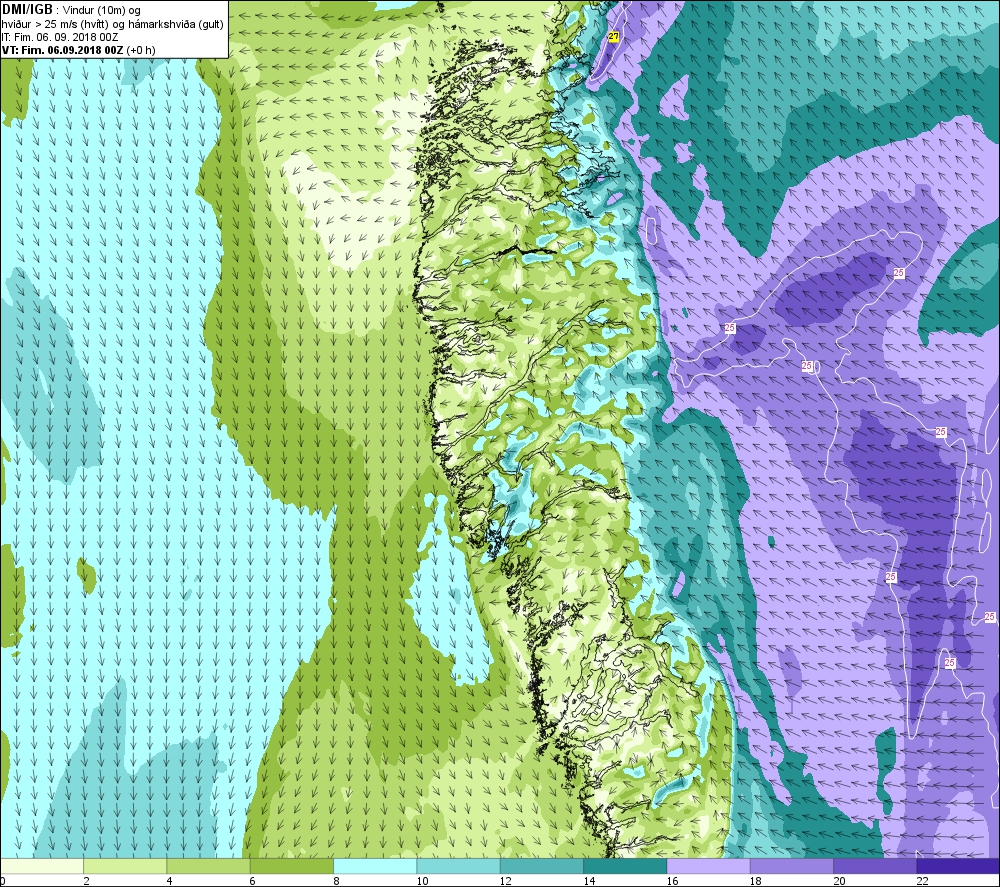Click the legend scale number 22

point(922,881)
